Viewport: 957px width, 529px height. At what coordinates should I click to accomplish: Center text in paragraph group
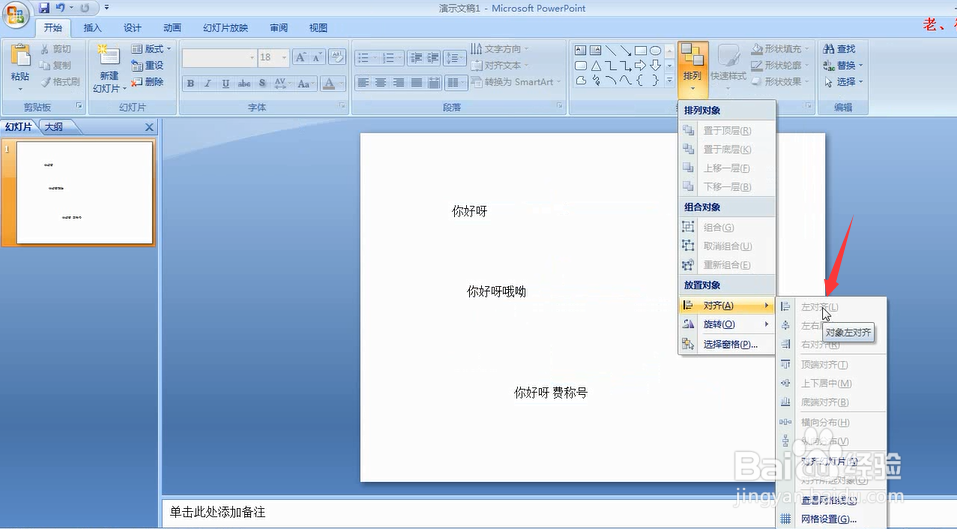pos(381,82)
